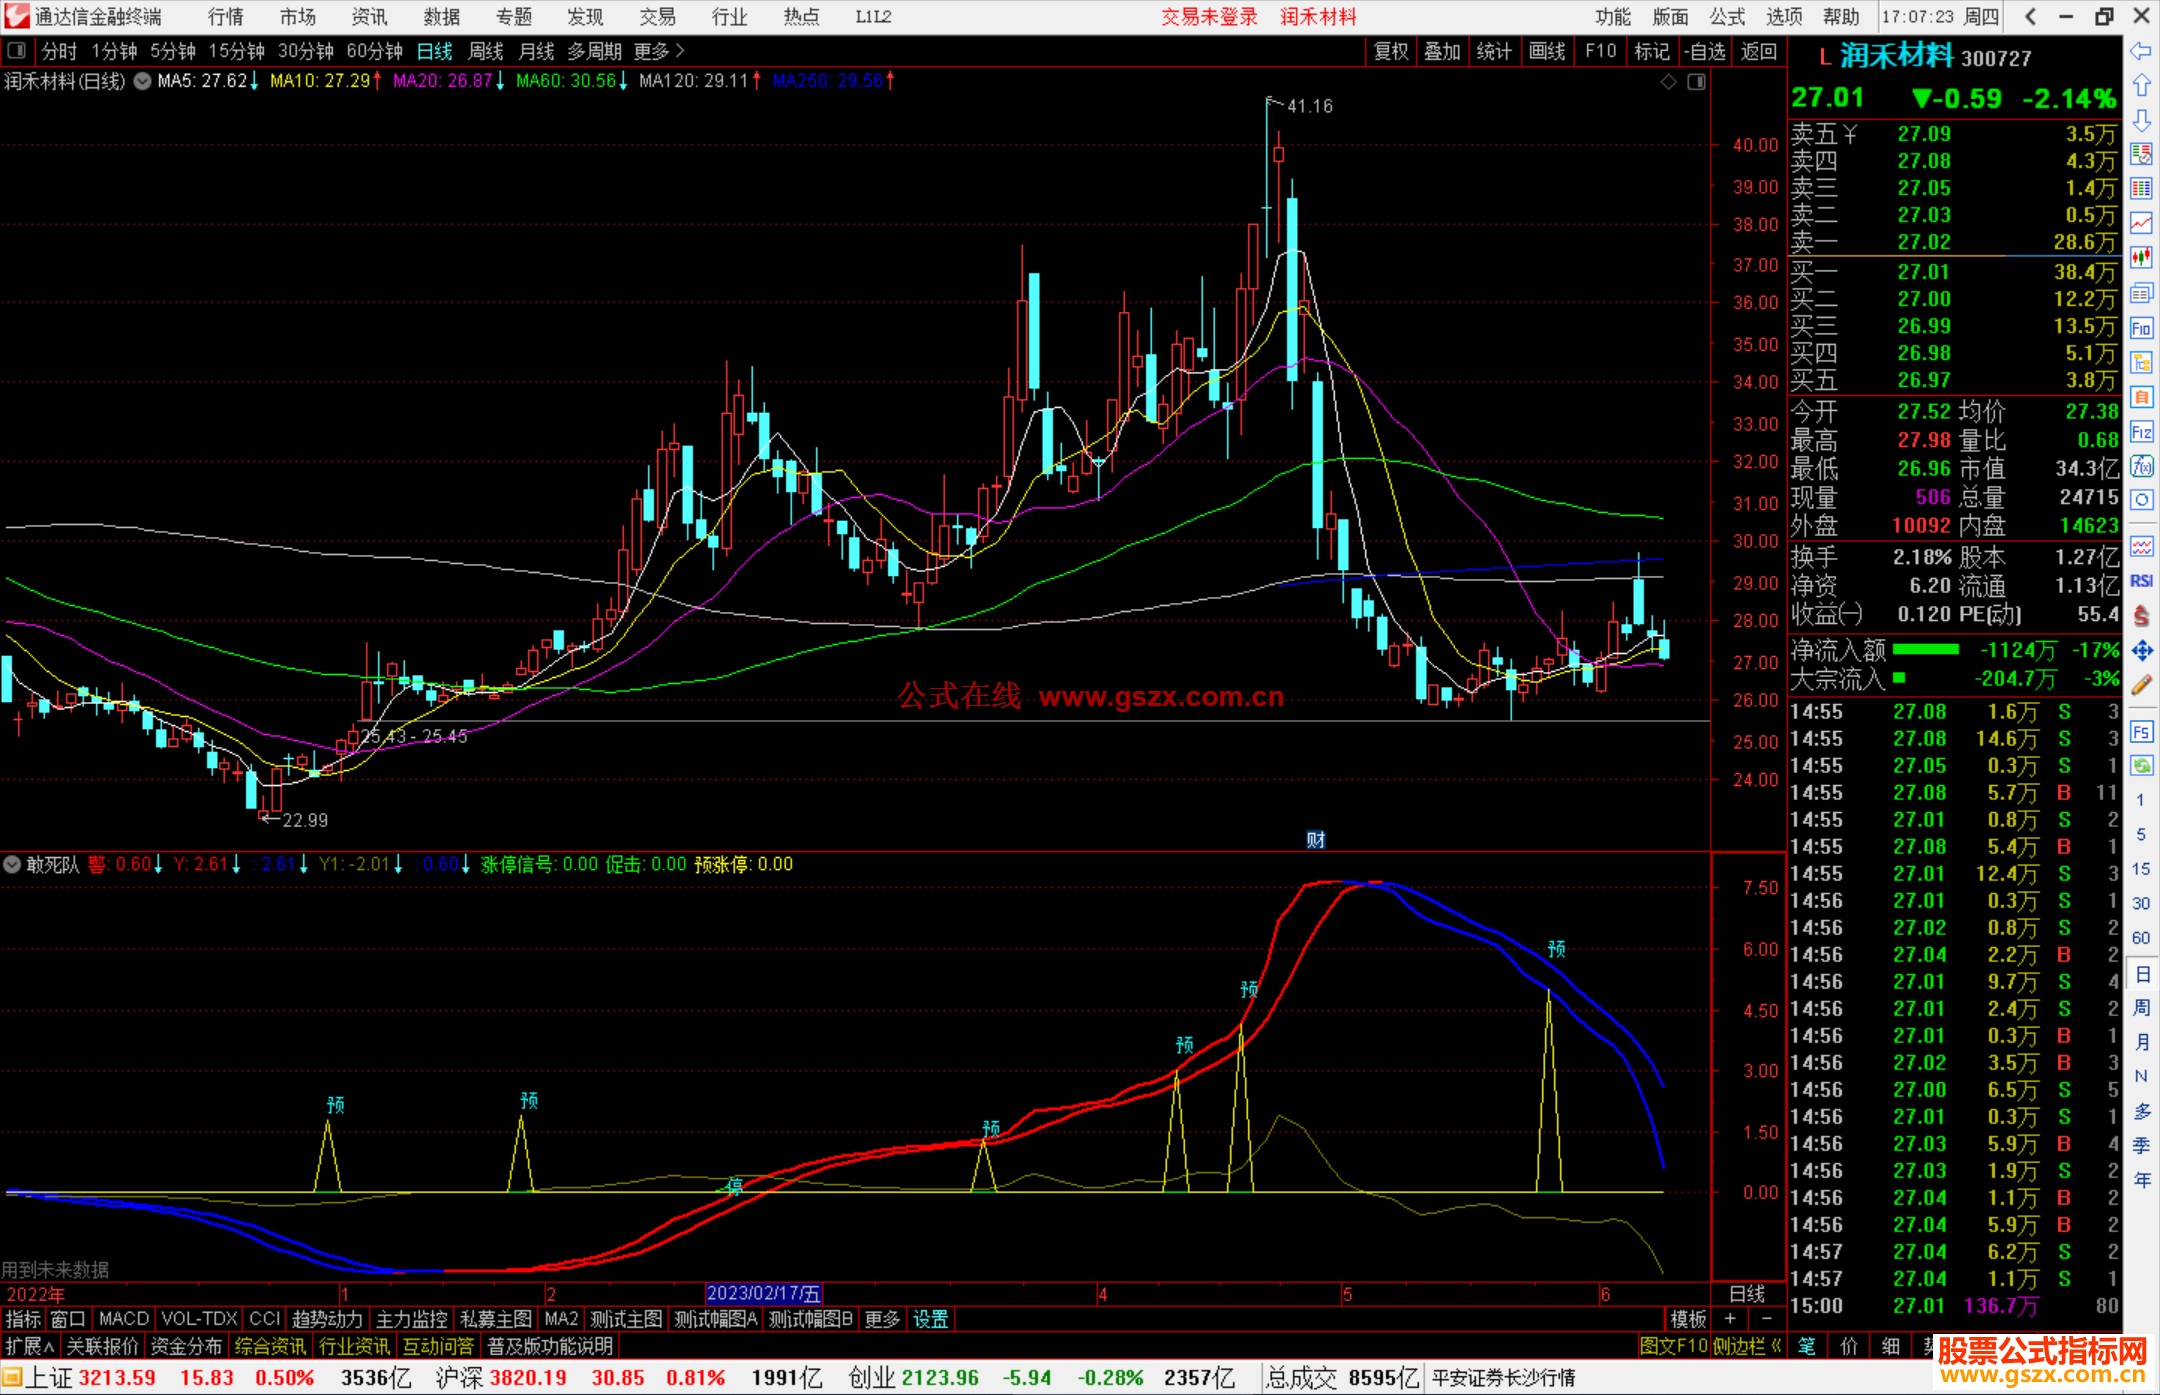Click the pencil drawing tool icon
This screenshot has width=2160, height=1395.
[x=2141, y=685]
